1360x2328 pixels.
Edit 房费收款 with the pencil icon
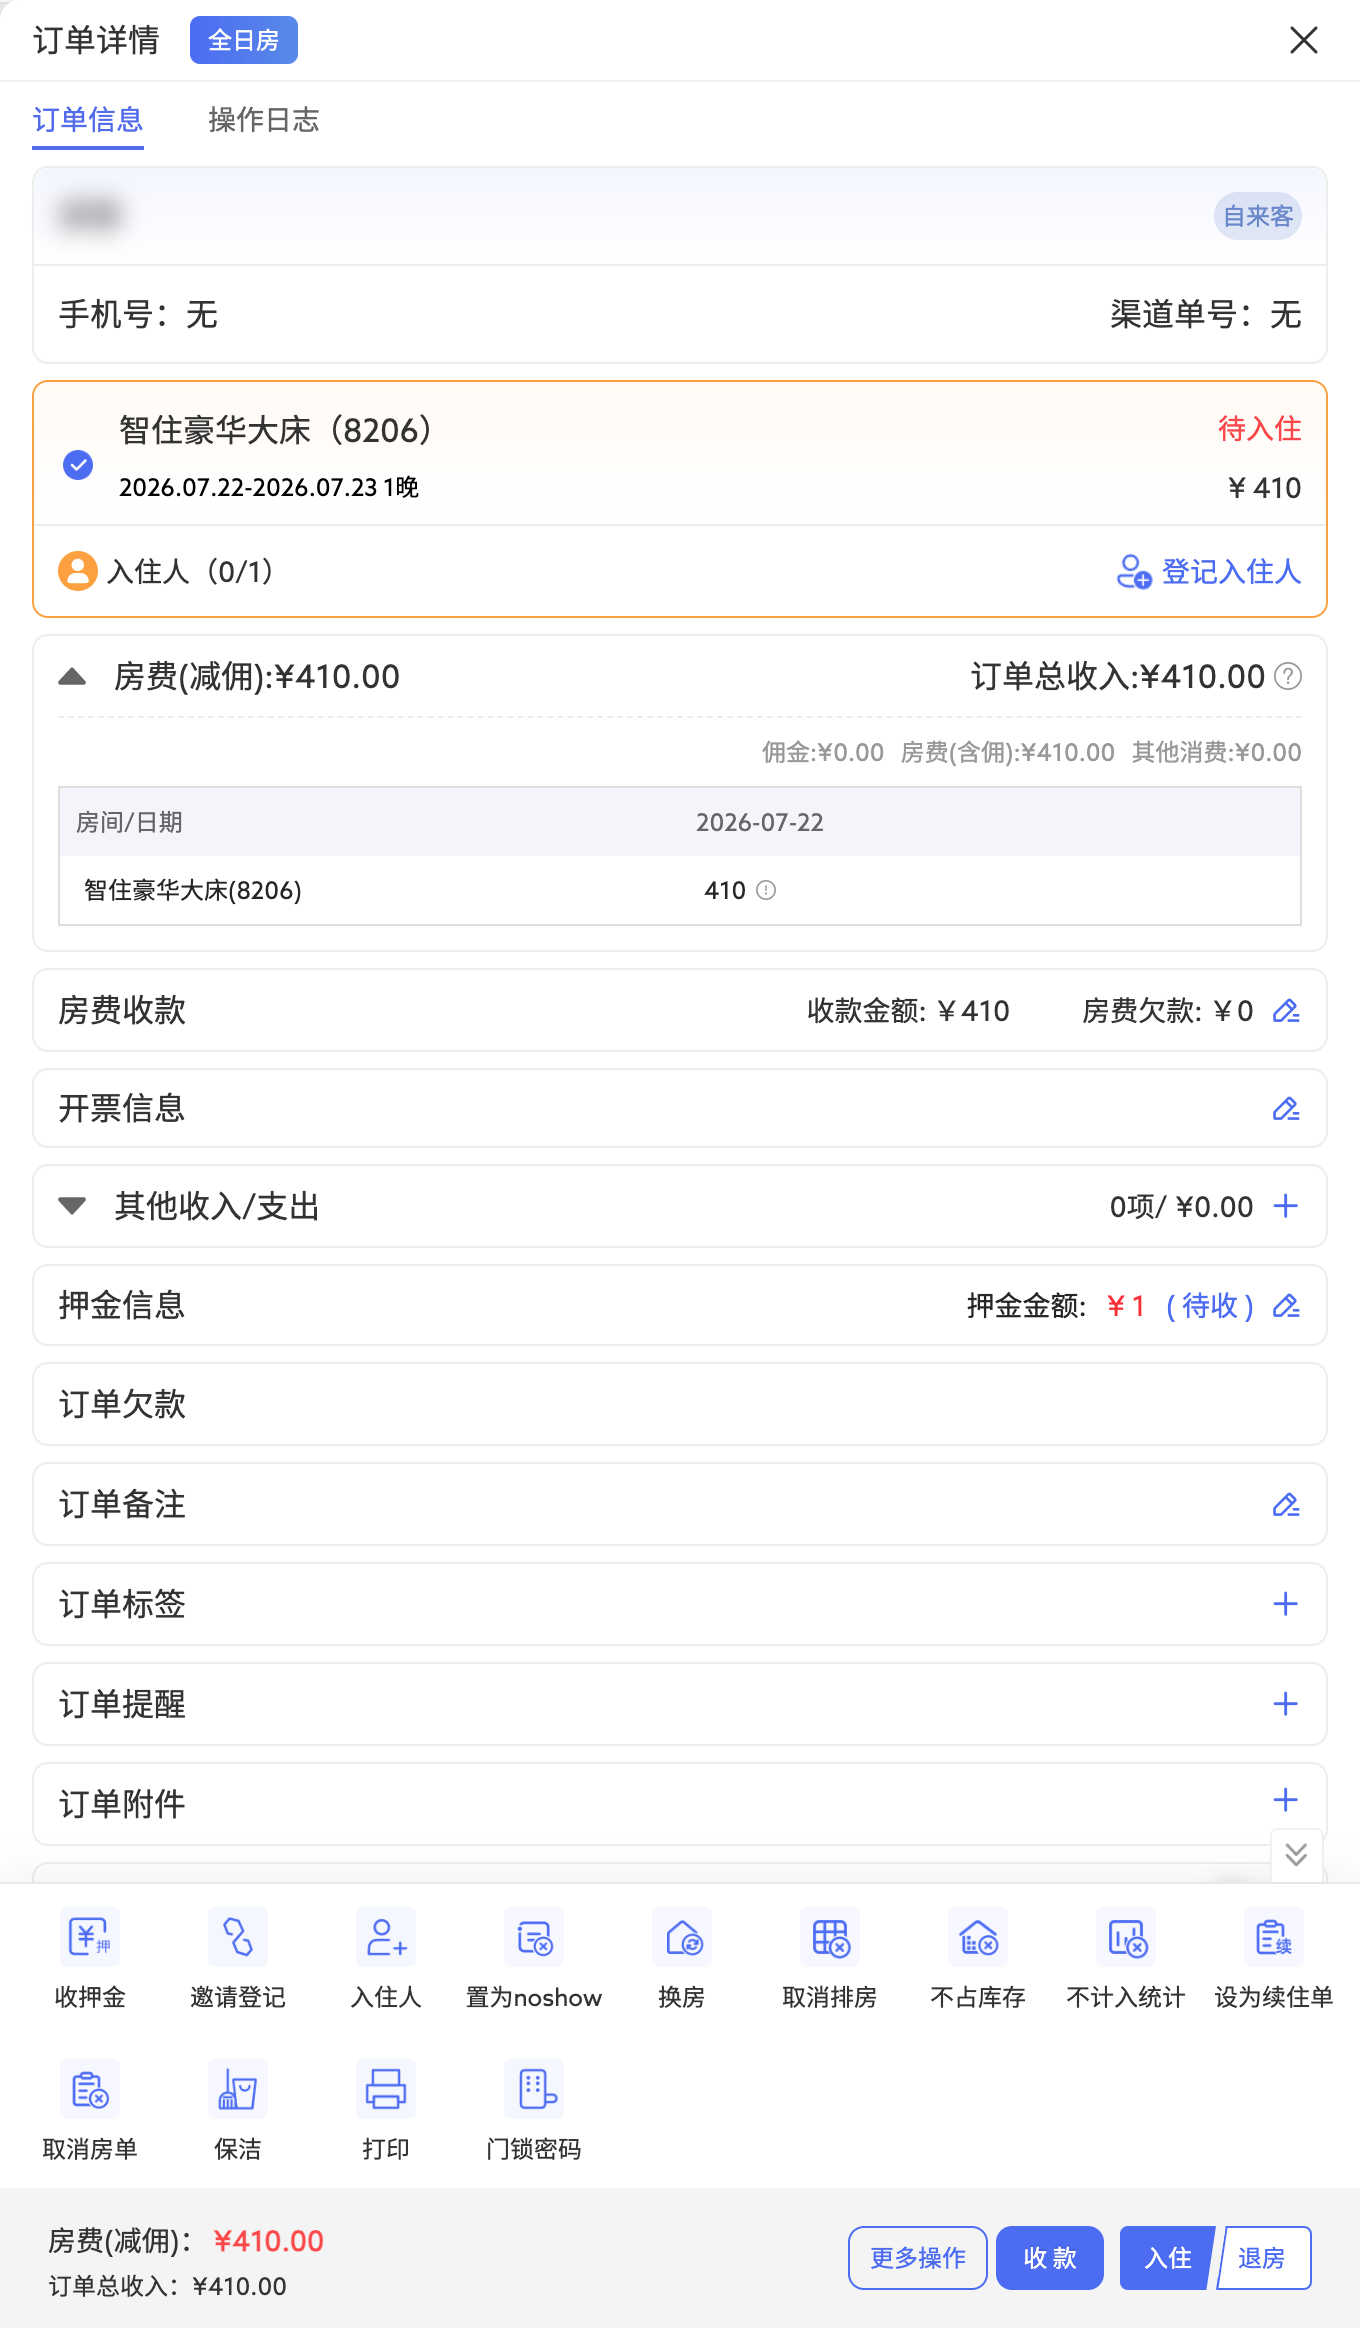pos(1286,1011)
